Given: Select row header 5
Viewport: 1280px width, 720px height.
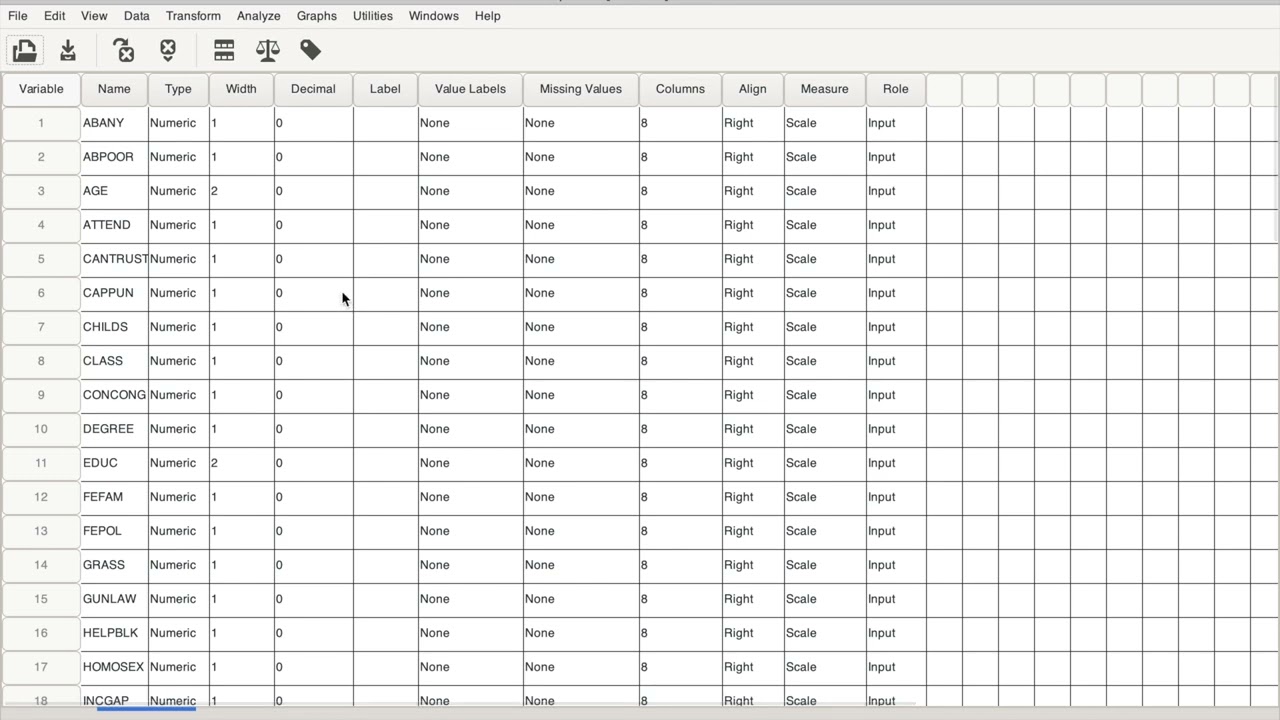Looking at the screenshot, I should coord(41,259).
